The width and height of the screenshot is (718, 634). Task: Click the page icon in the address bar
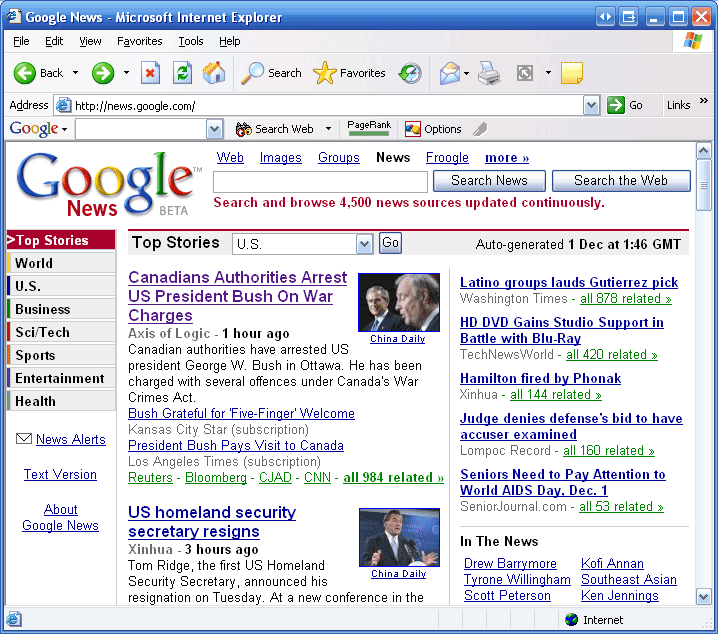coord(63,106)
